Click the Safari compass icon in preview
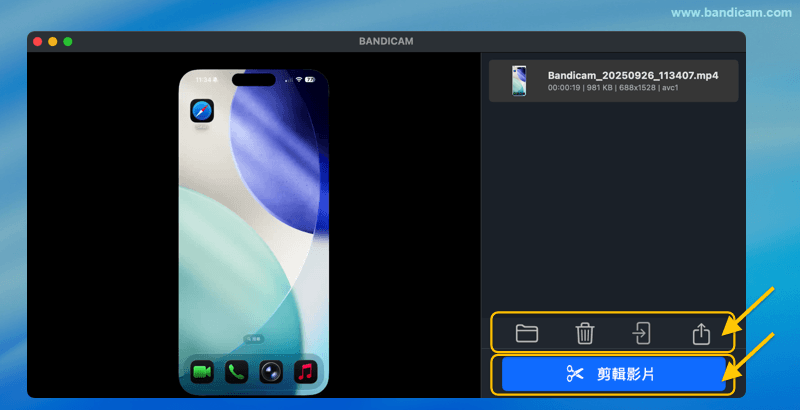 pyautogui.click(x=203, y=110)
